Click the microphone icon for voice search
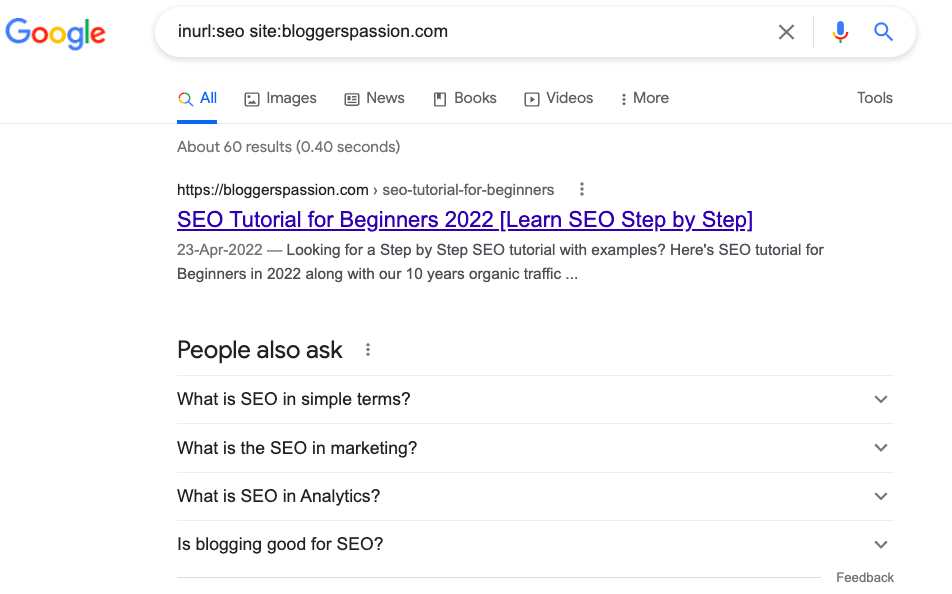The width and height of the screenshot is (952, 594). [840, 32]
